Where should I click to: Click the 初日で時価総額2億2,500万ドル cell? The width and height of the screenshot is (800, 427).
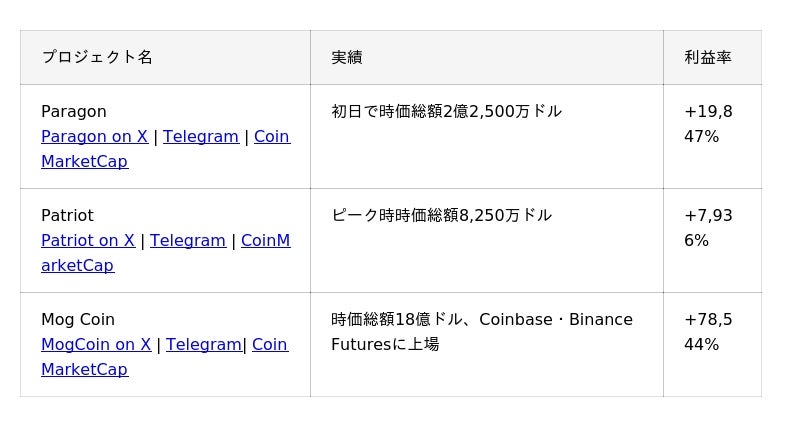pos(487,137)
